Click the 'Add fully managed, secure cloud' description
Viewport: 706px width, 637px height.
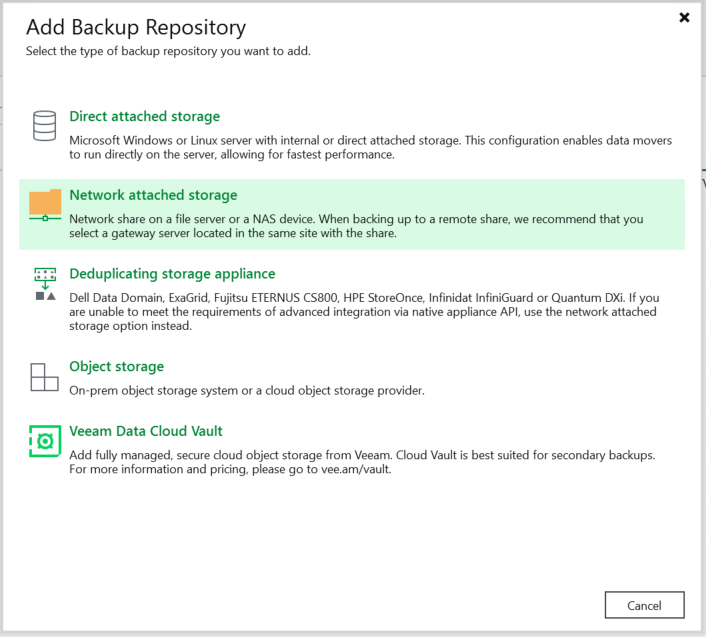tap(362, 462)
